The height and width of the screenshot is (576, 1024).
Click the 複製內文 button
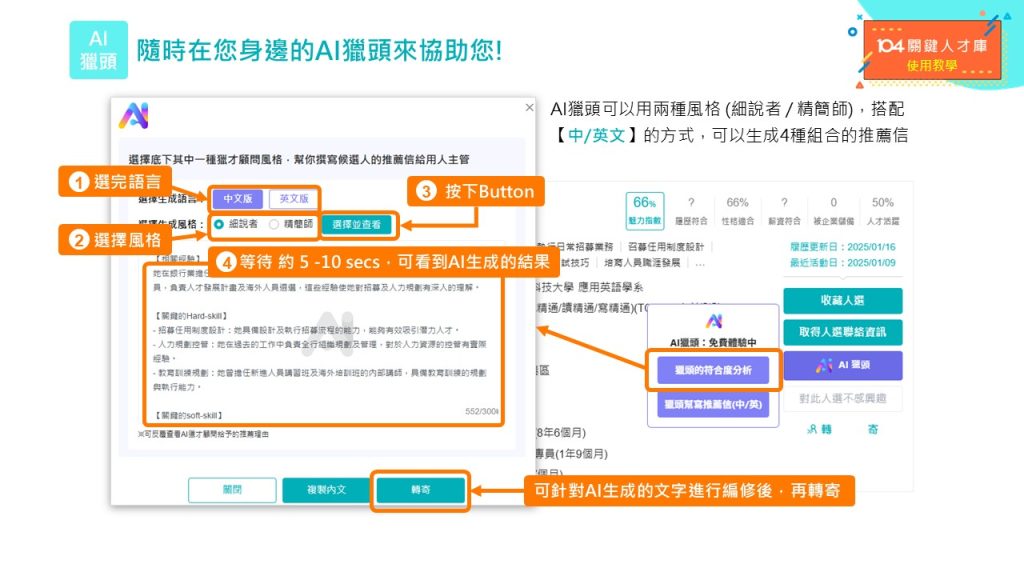(x=326, y=490)
